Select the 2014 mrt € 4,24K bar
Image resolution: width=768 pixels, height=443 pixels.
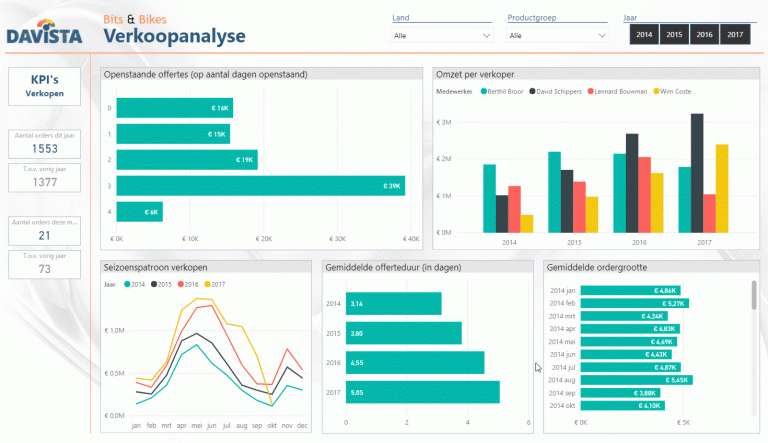coord(624,316)
